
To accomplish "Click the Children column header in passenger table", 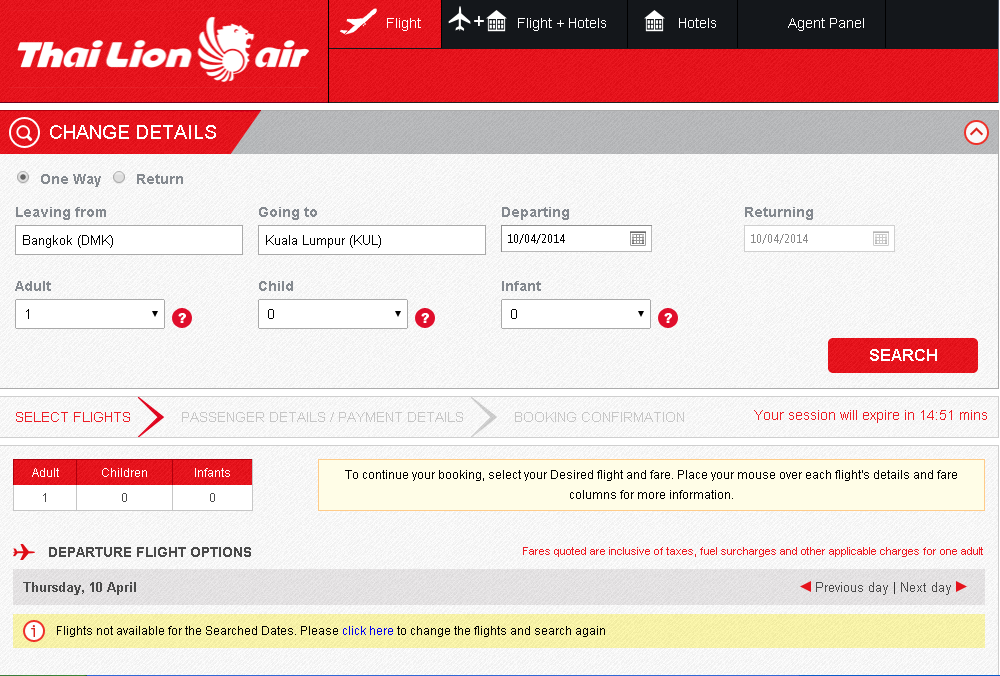I will coord(124,473).
